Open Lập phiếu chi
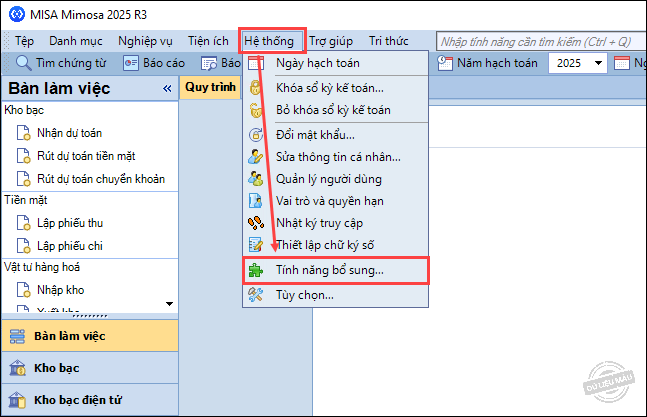The image size is (647, 417). pyautogui.click(x=69, y=246)
